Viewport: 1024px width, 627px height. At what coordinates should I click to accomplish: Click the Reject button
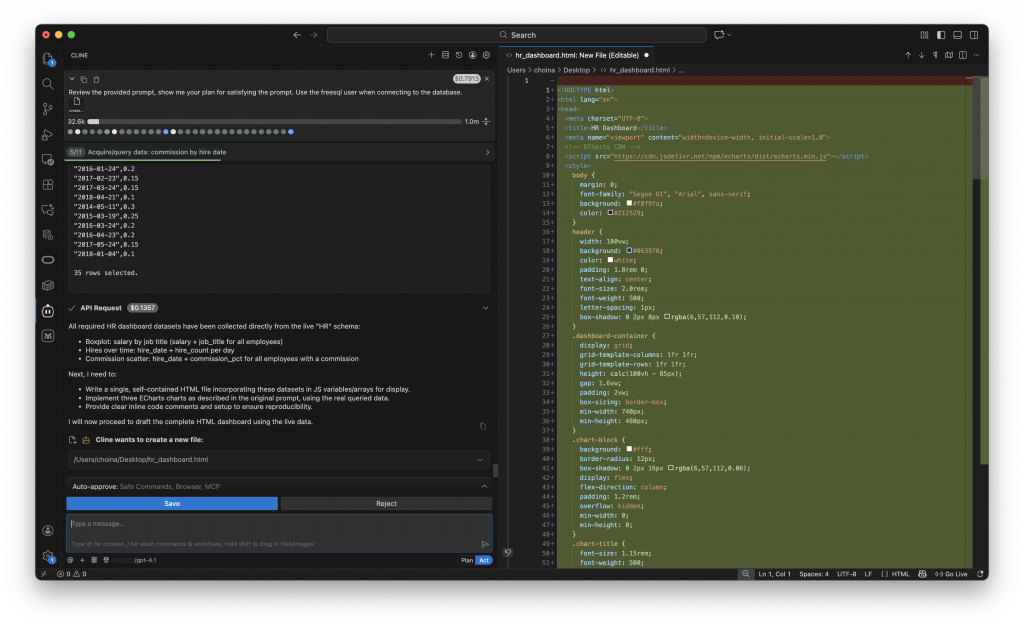[x=385, y=503]
